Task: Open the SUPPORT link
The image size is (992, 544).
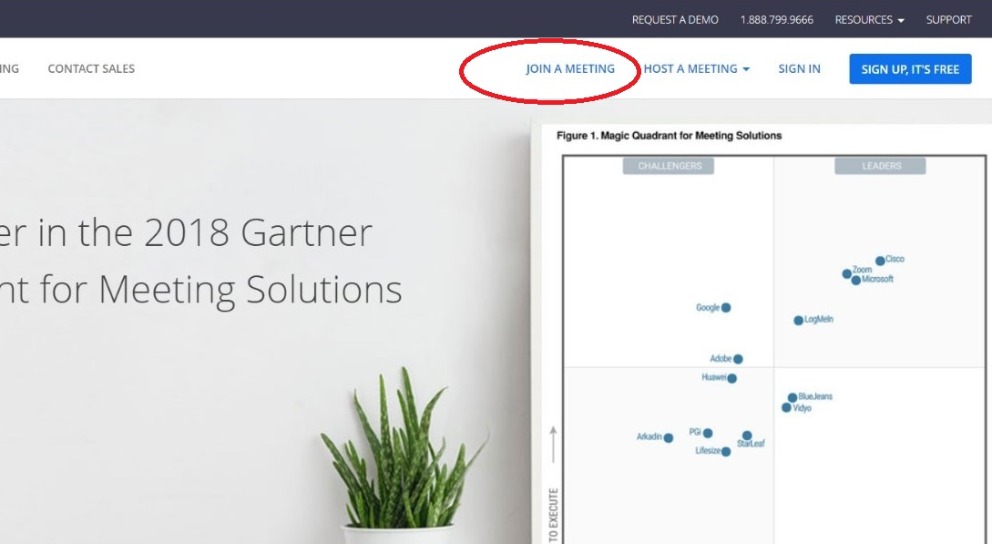Action: tap(948, 20)
